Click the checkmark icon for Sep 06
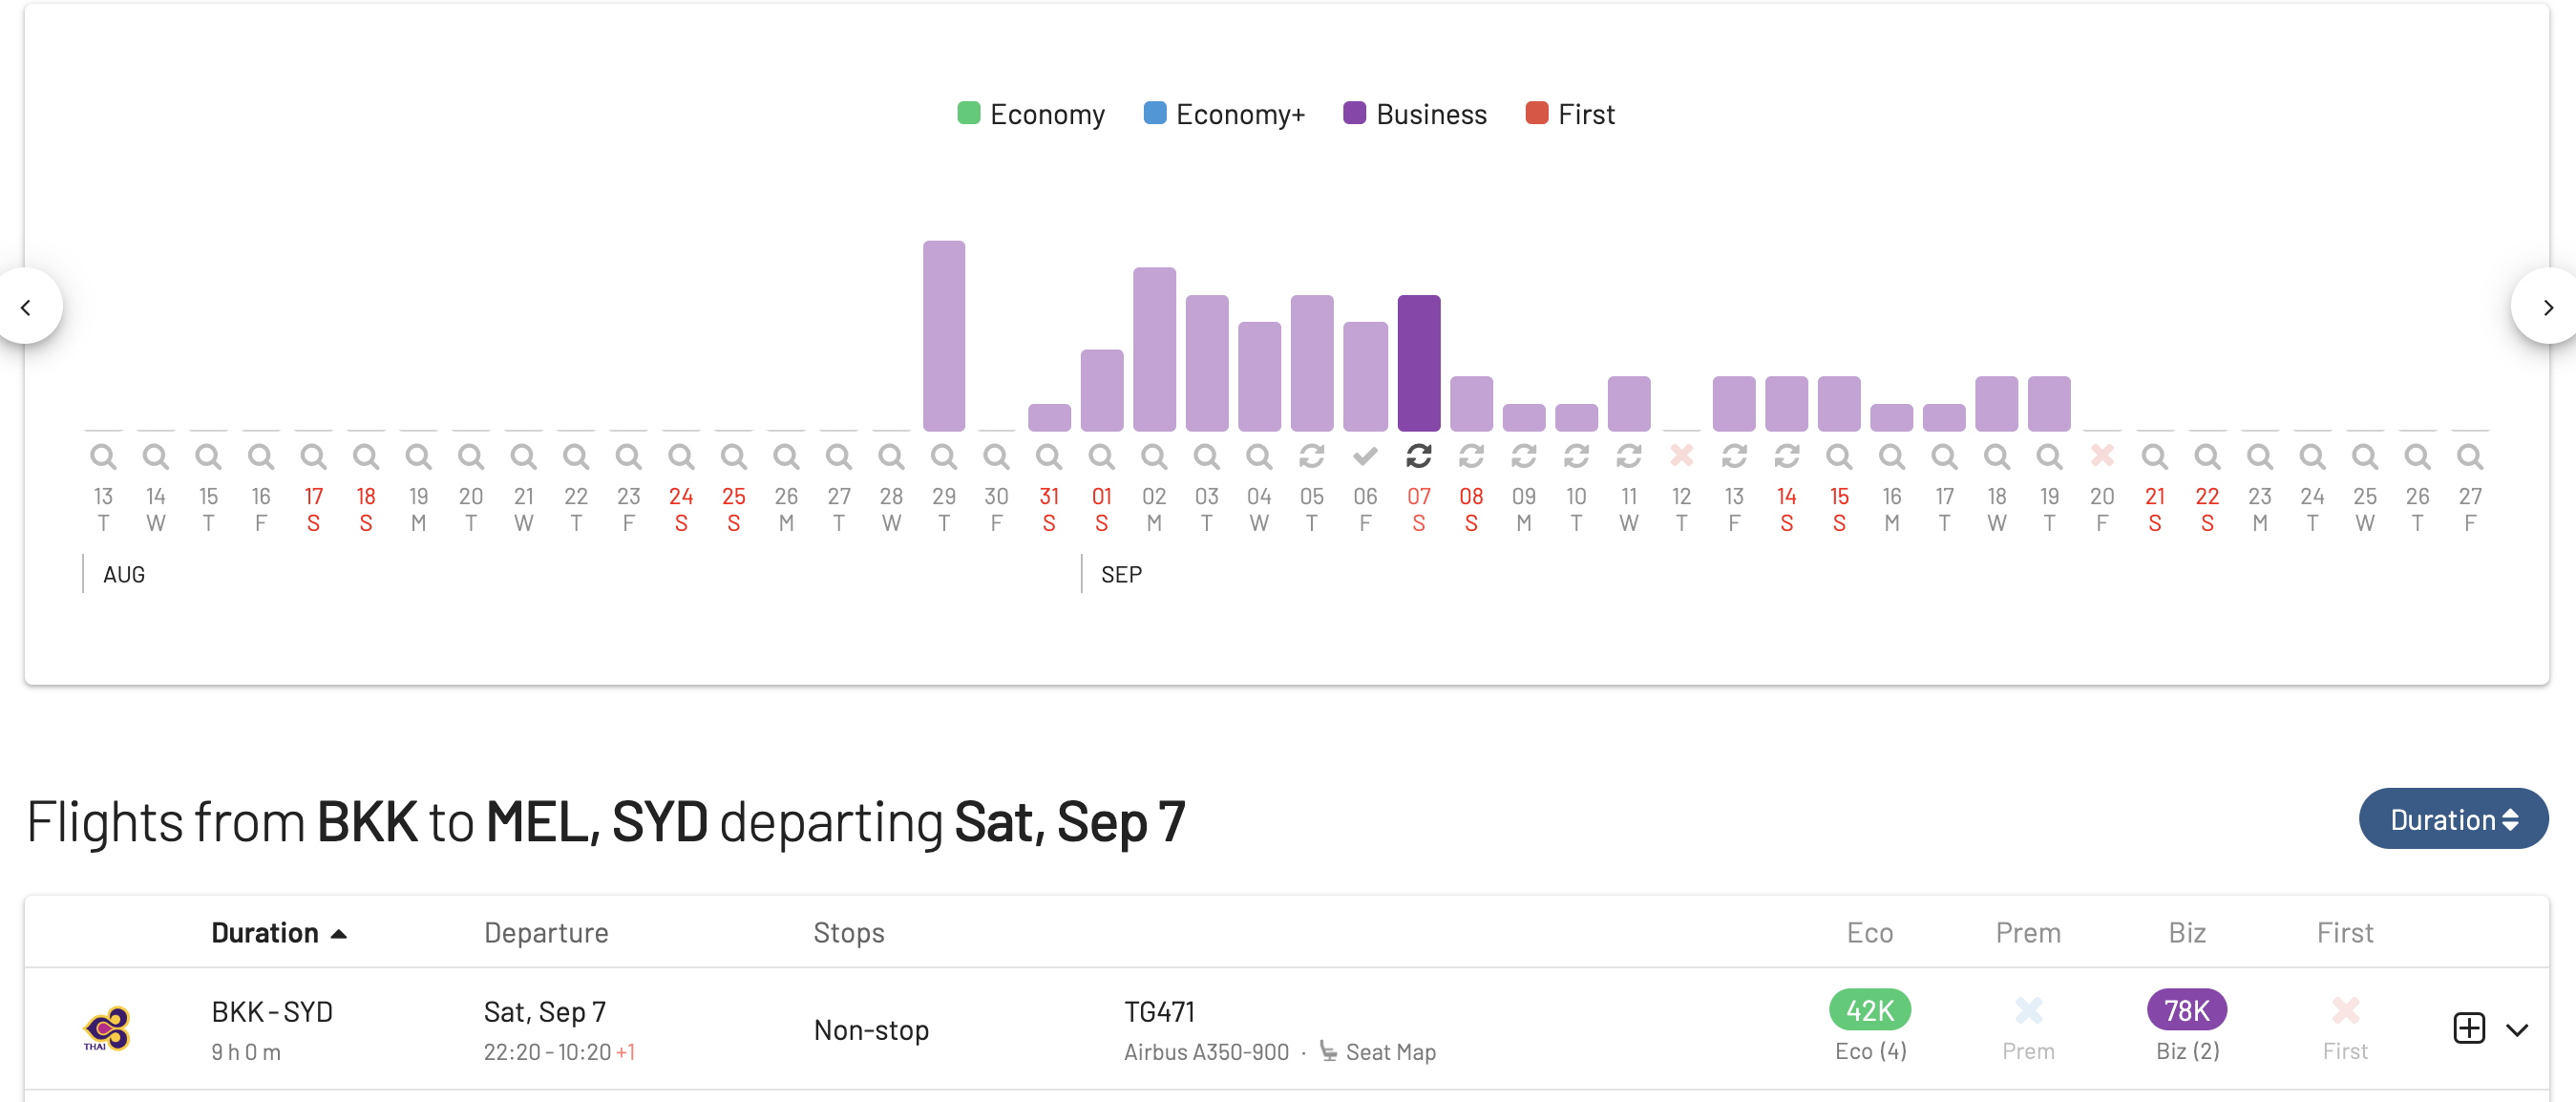This screenshot has height=1102, width=2576. [x=1365, y=457]
